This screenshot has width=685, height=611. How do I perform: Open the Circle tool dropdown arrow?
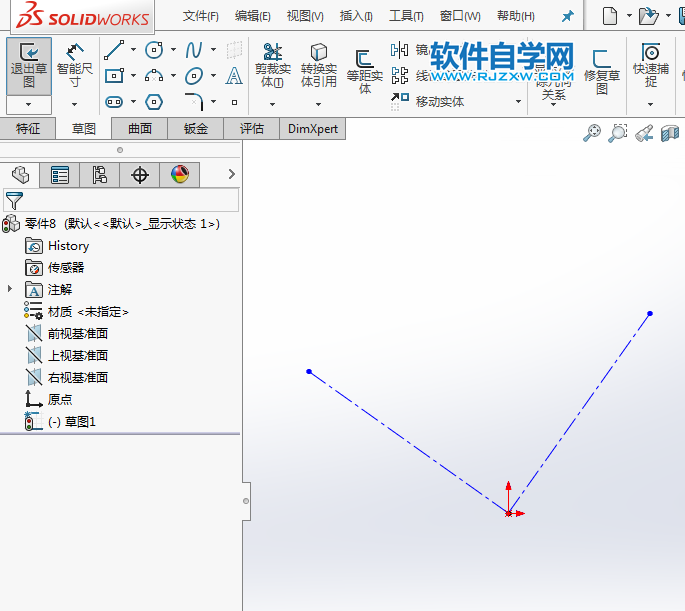(x=173, y=50)
